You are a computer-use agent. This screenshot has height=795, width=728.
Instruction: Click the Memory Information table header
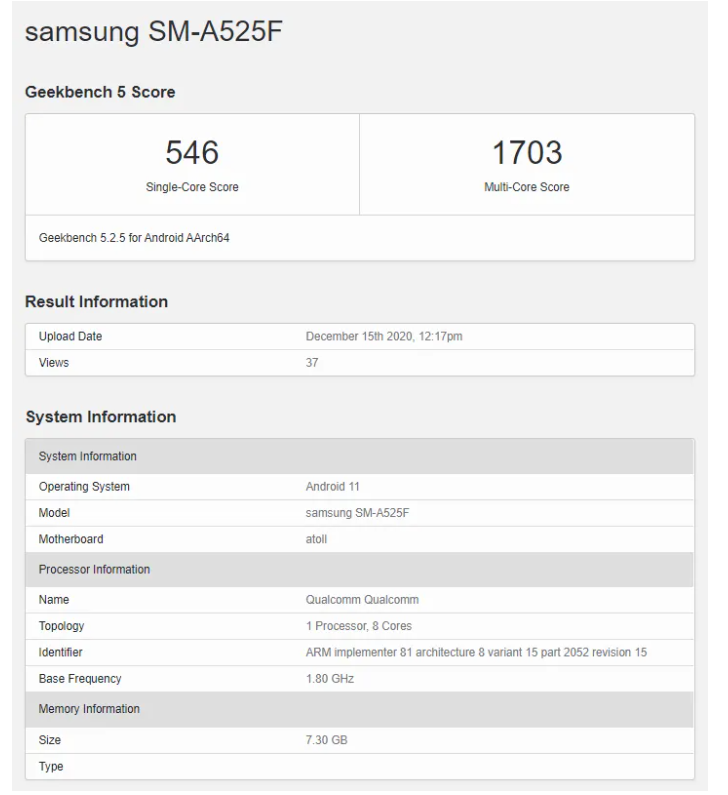(359, 709)
